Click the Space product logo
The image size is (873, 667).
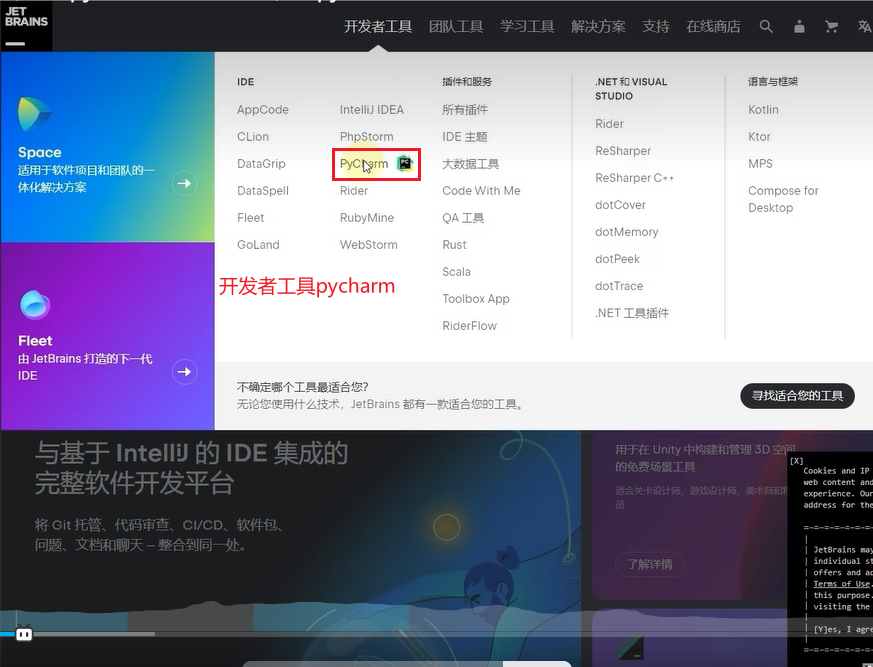[x=35, y=114]
